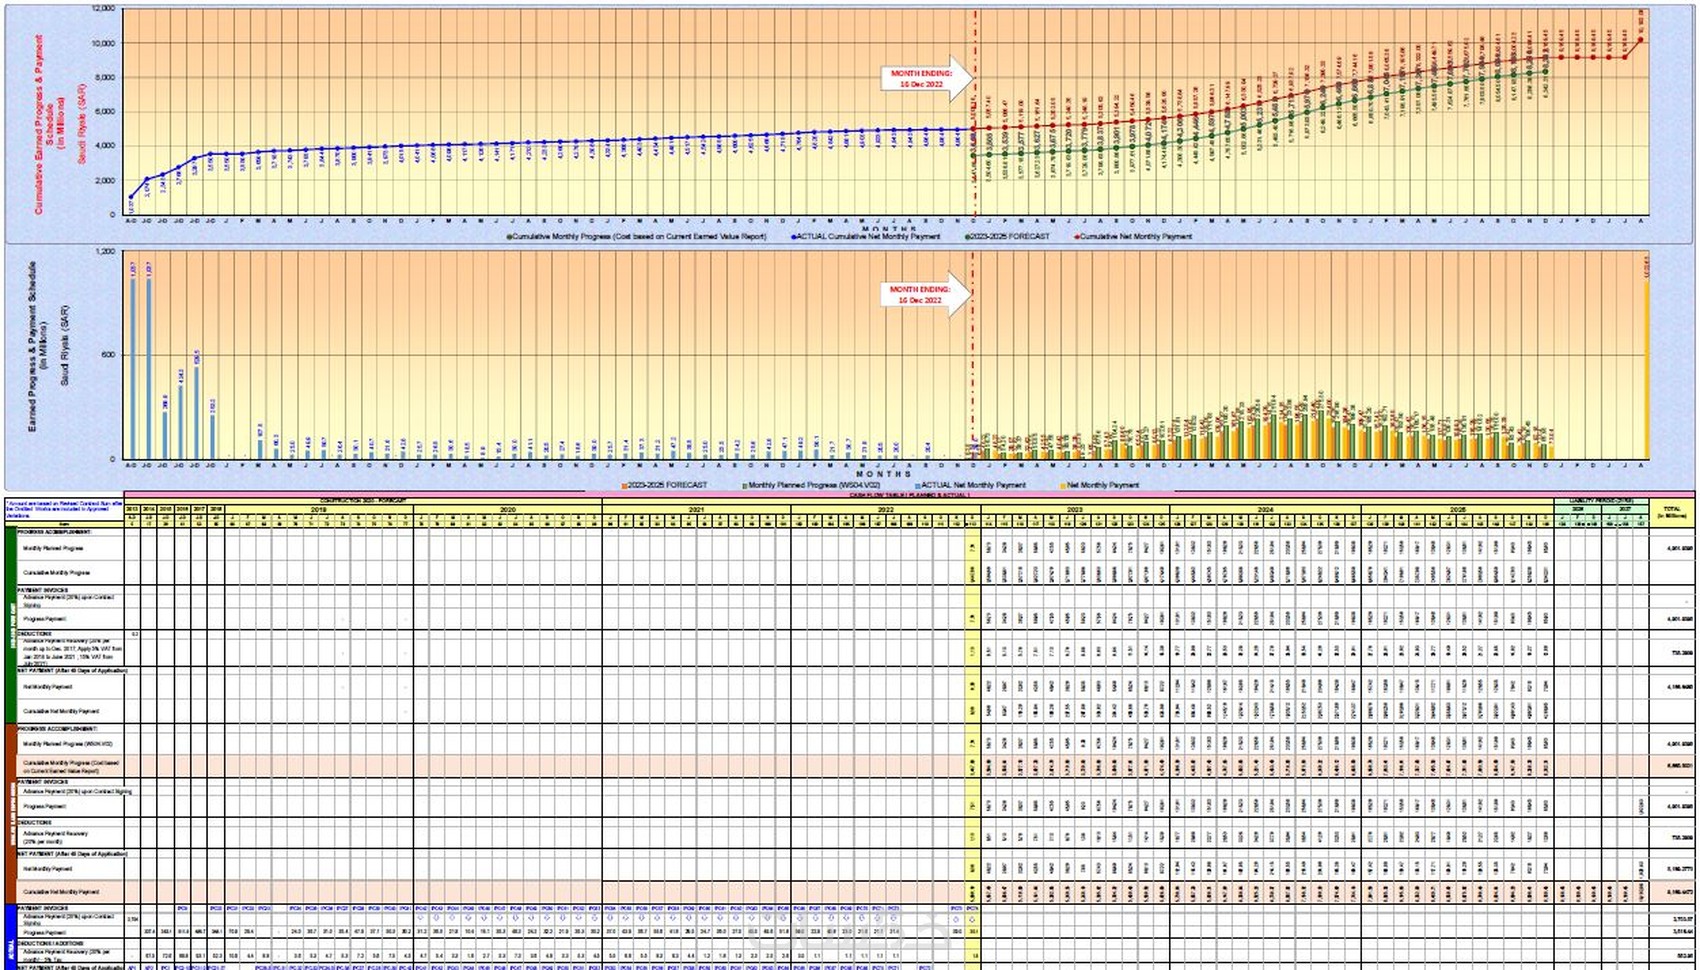Click the final red data point of the forecast line
Image resolution: width=1700 pixels, height=970 pixels.
pyautogui.click(x=1641, y=40)
